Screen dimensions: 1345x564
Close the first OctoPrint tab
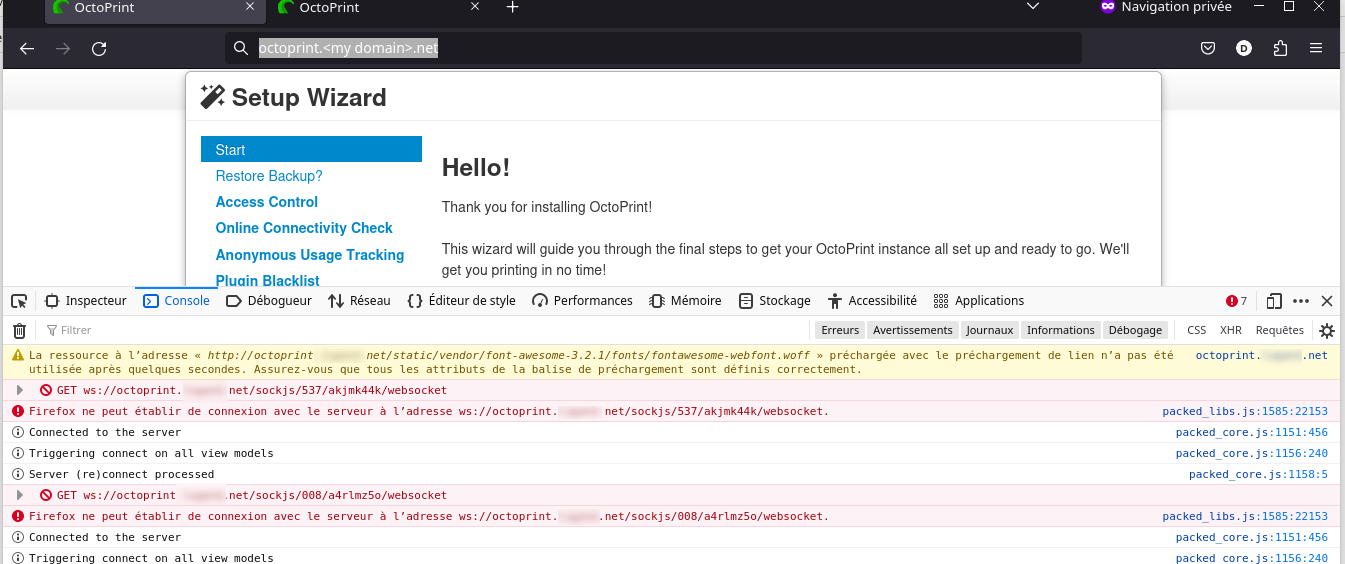tap(250, 7)
